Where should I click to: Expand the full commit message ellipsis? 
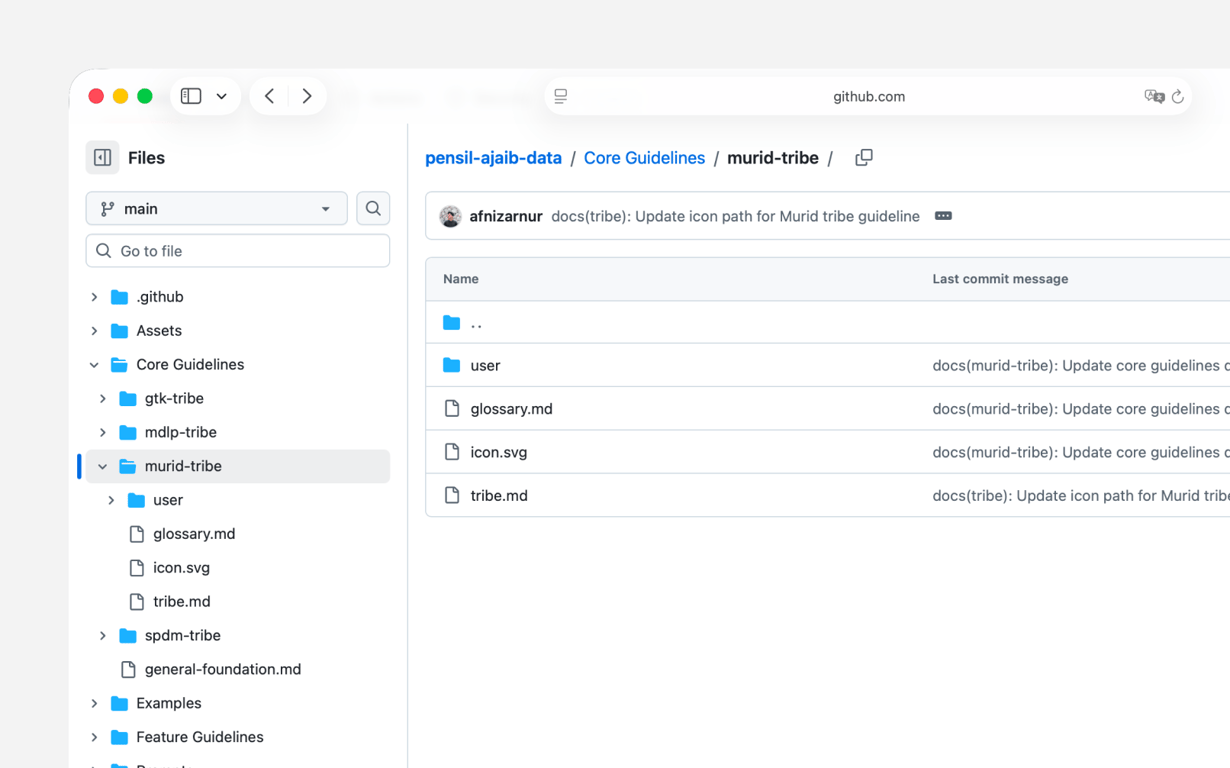tap(943, 216)
